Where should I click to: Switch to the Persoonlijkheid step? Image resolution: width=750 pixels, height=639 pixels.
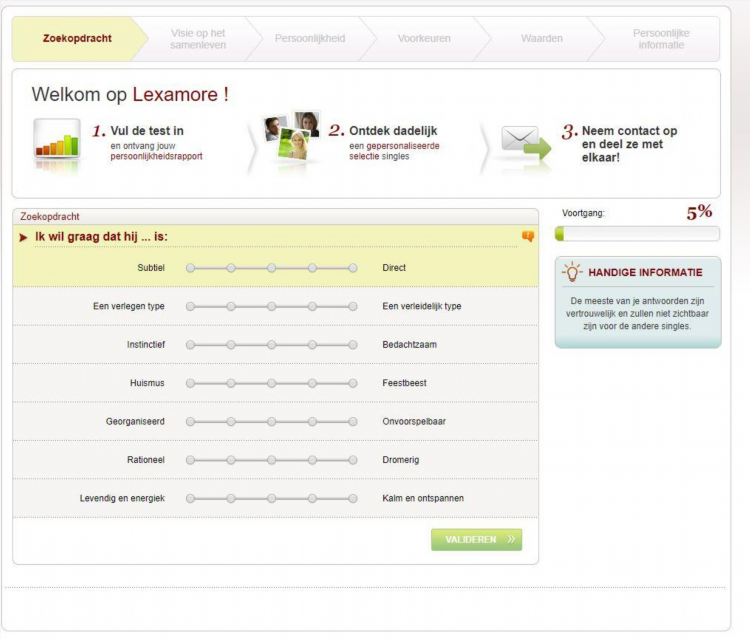[310, 39]
